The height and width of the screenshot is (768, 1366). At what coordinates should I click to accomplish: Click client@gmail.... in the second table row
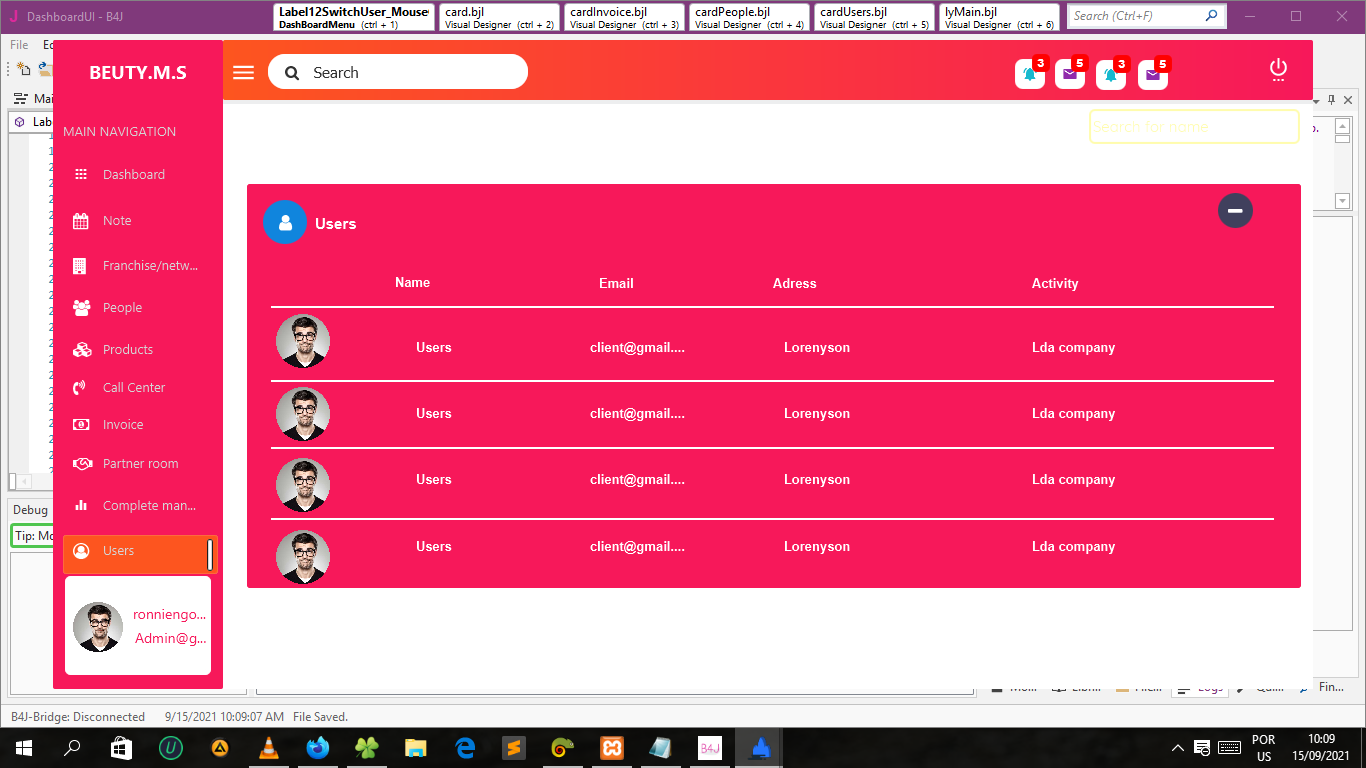point(637,414)
